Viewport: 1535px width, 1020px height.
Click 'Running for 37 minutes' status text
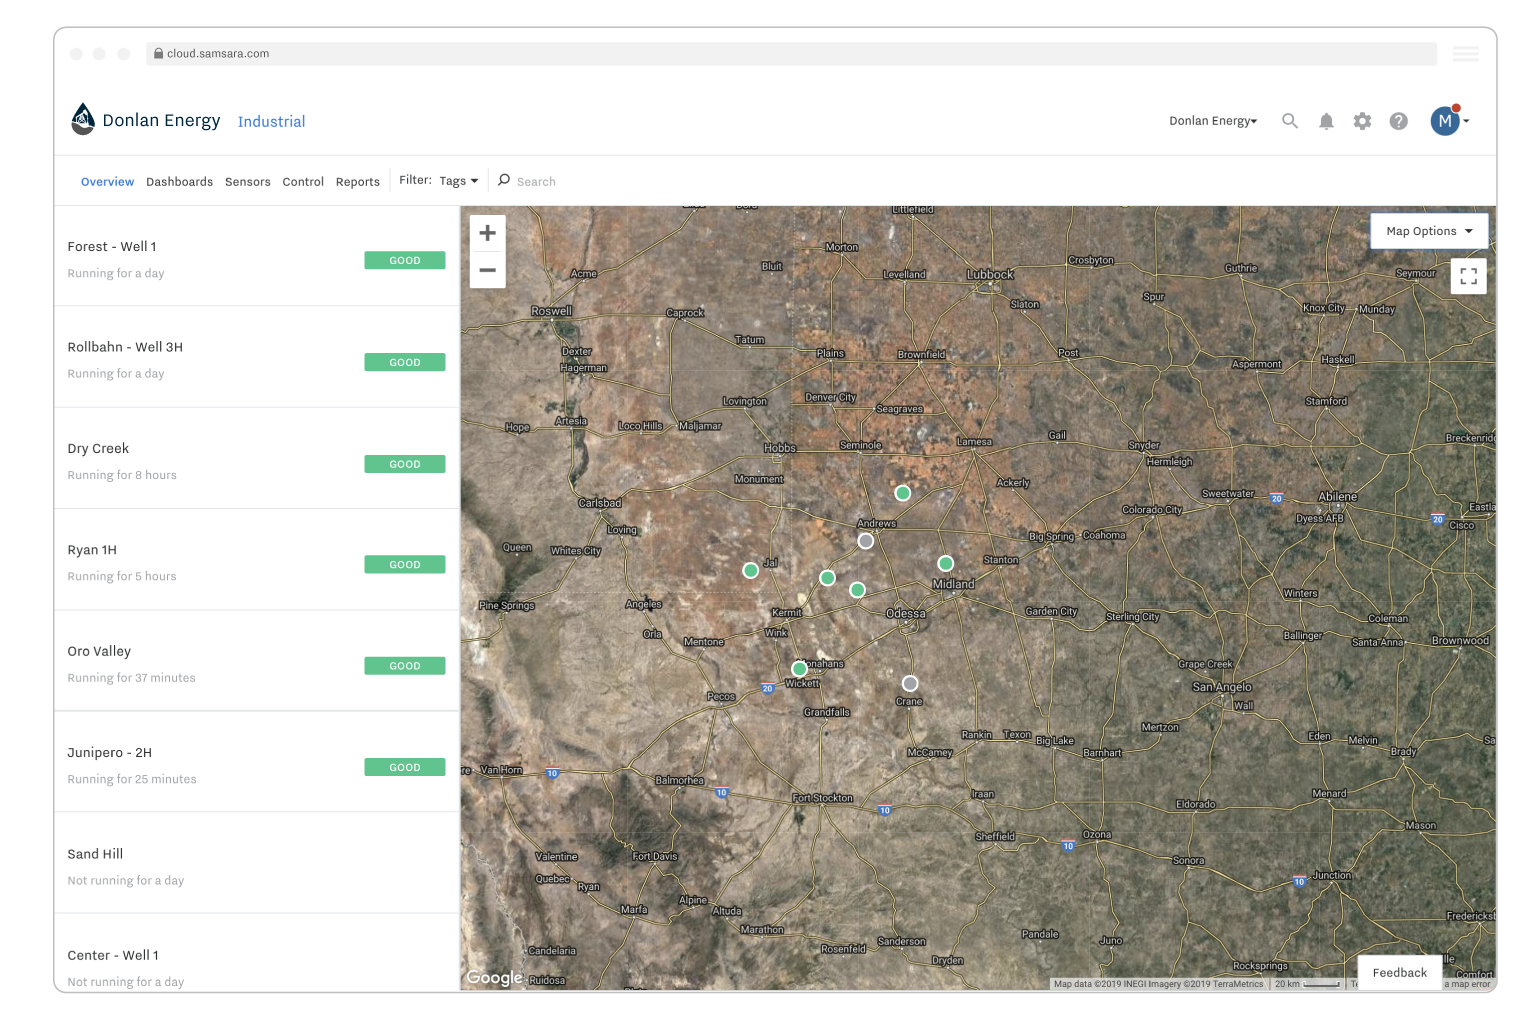point(131,678)
